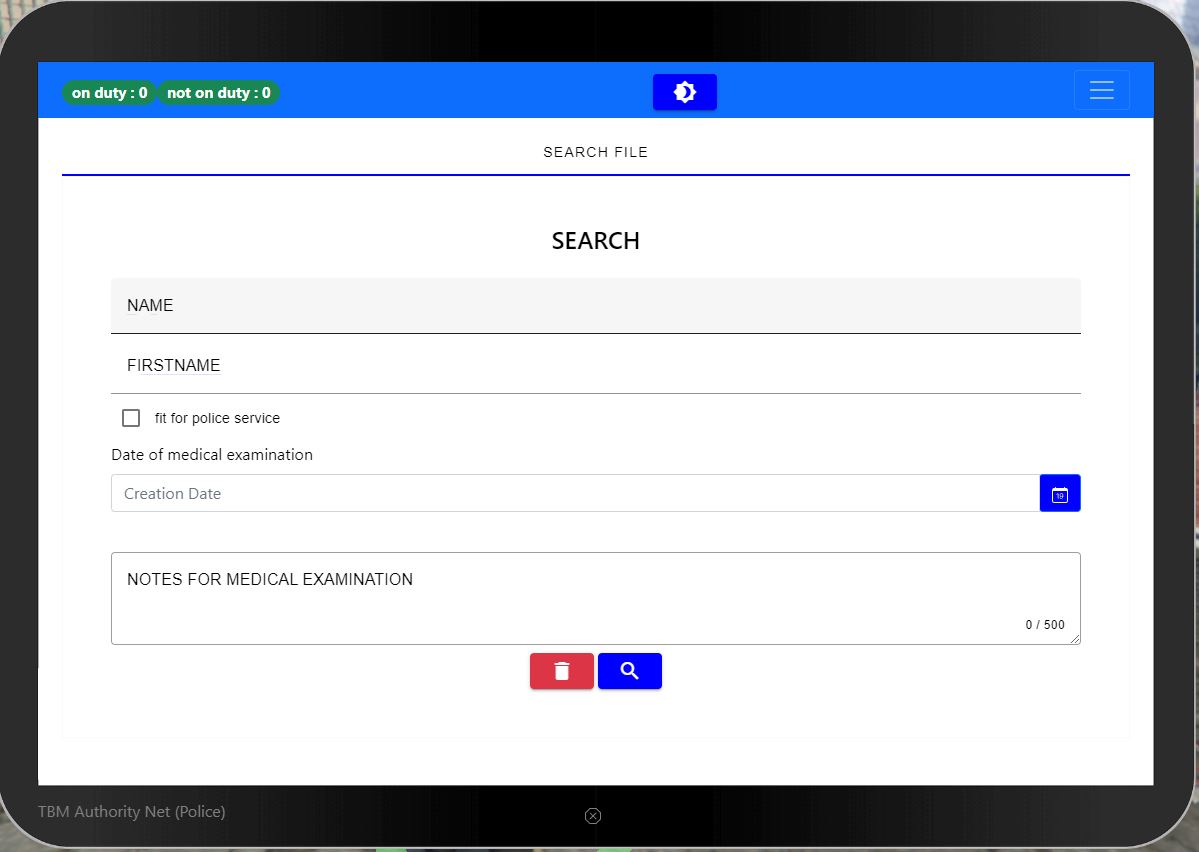Click the 0 / 500 character counter
The image size is (1199, 852).
point(1045,625)
